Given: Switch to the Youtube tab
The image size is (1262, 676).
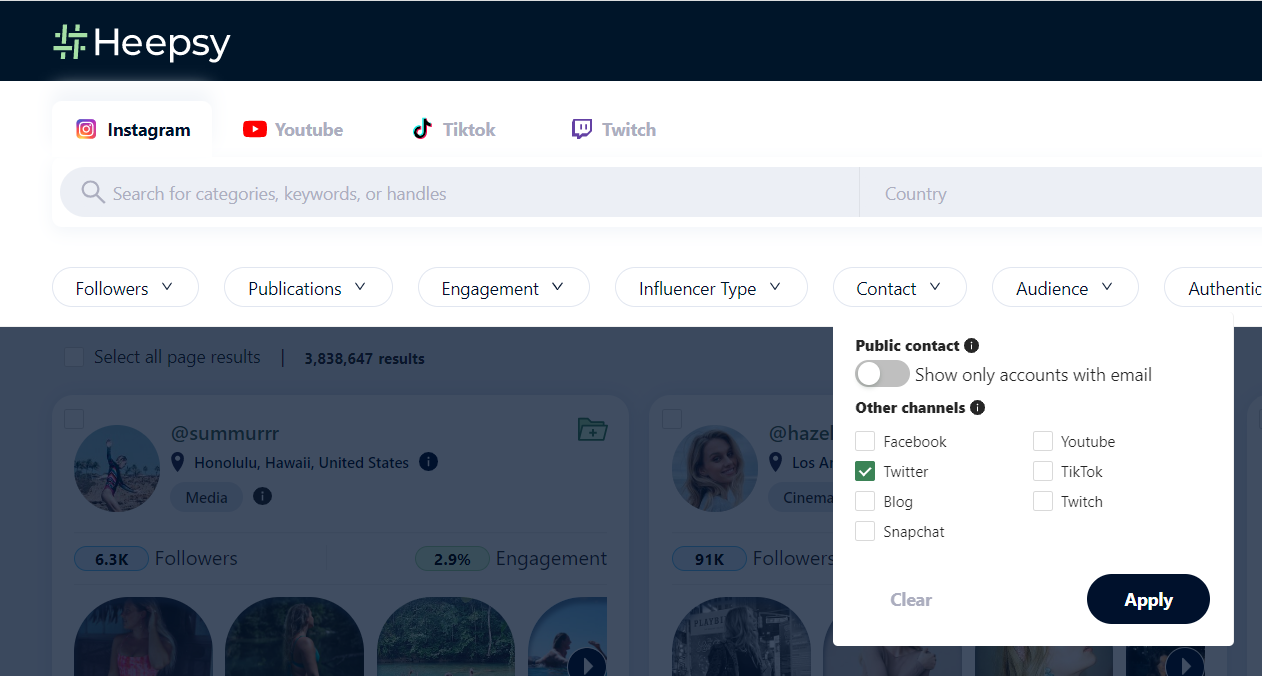Looking at the screenshot, I should [293, 129].
